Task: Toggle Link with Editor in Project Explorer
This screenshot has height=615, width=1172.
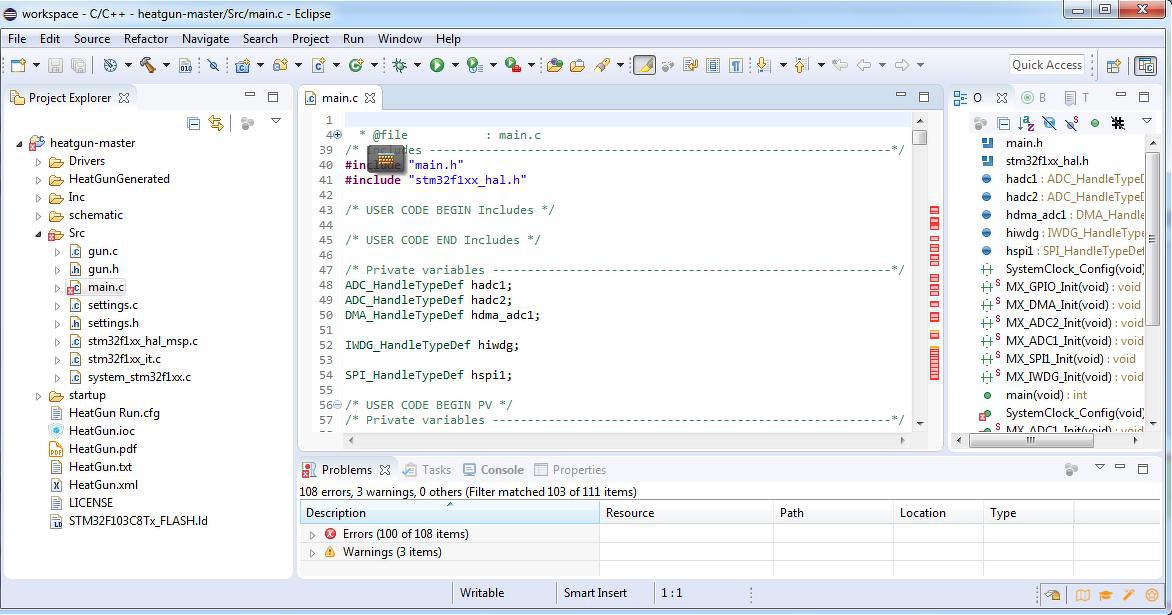Action: click(x=216, y=123)
